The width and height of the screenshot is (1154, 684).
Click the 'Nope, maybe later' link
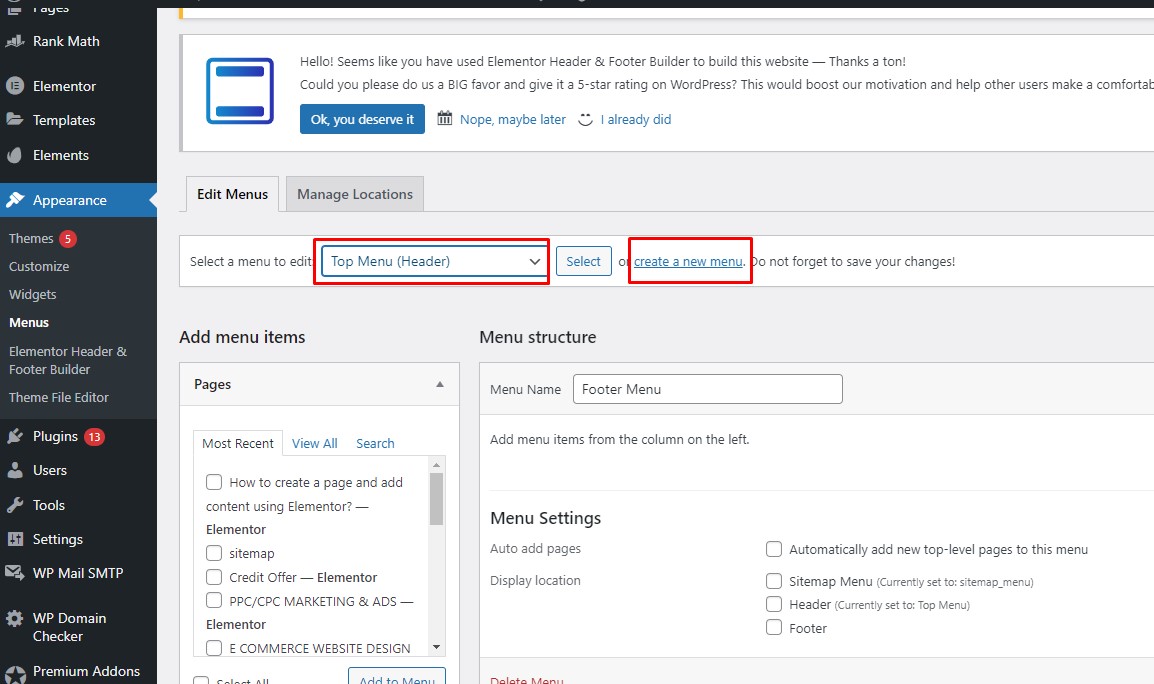[513, 119]
